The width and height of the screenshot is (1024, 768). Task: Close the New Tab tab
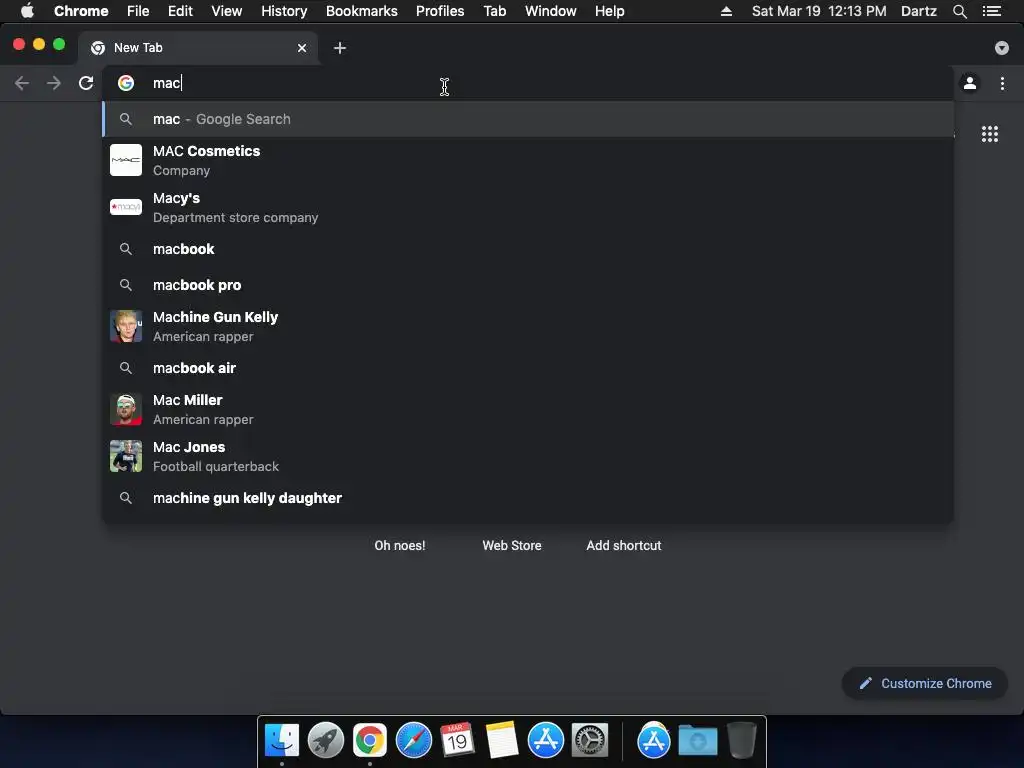click(302, 48)
